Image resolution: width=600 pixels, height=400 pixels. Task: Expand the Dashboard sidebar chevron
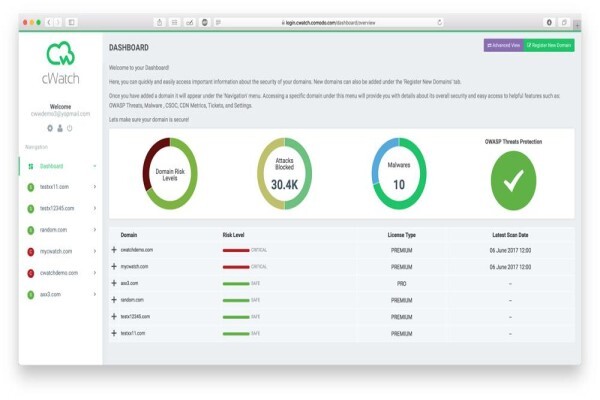(95, 166)
